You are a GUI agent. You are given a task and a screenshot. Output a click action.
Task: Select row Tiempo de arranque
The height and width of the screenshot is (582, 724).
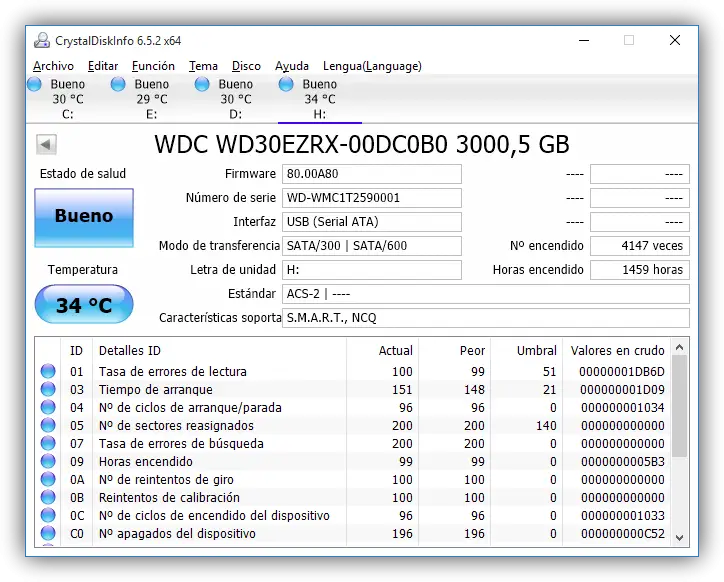pyautogui.click(x=353, y=389)
